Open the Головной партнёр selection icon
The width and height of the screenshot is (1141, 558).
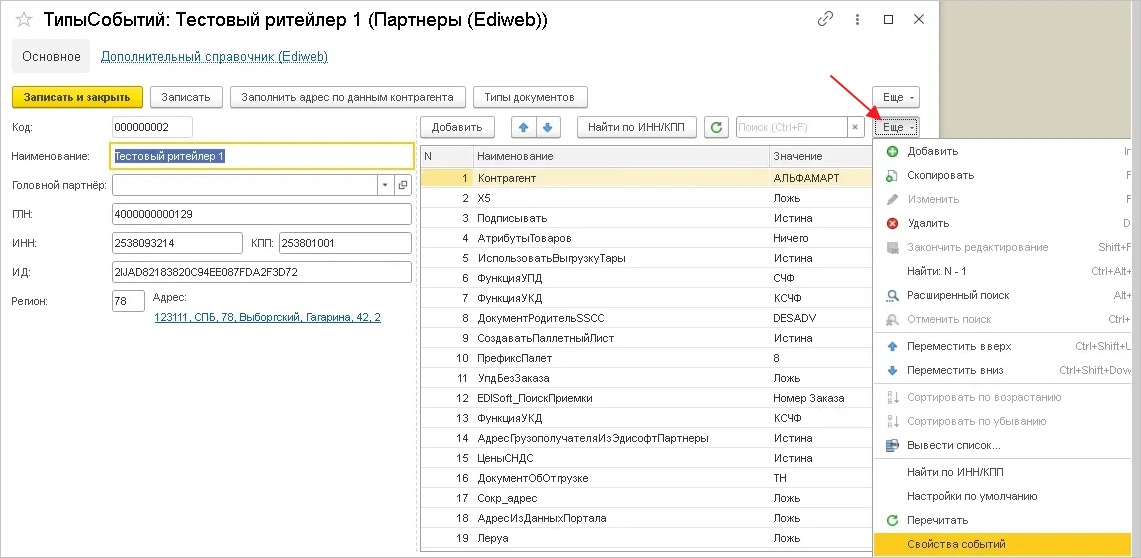click(x=403, y=185)
